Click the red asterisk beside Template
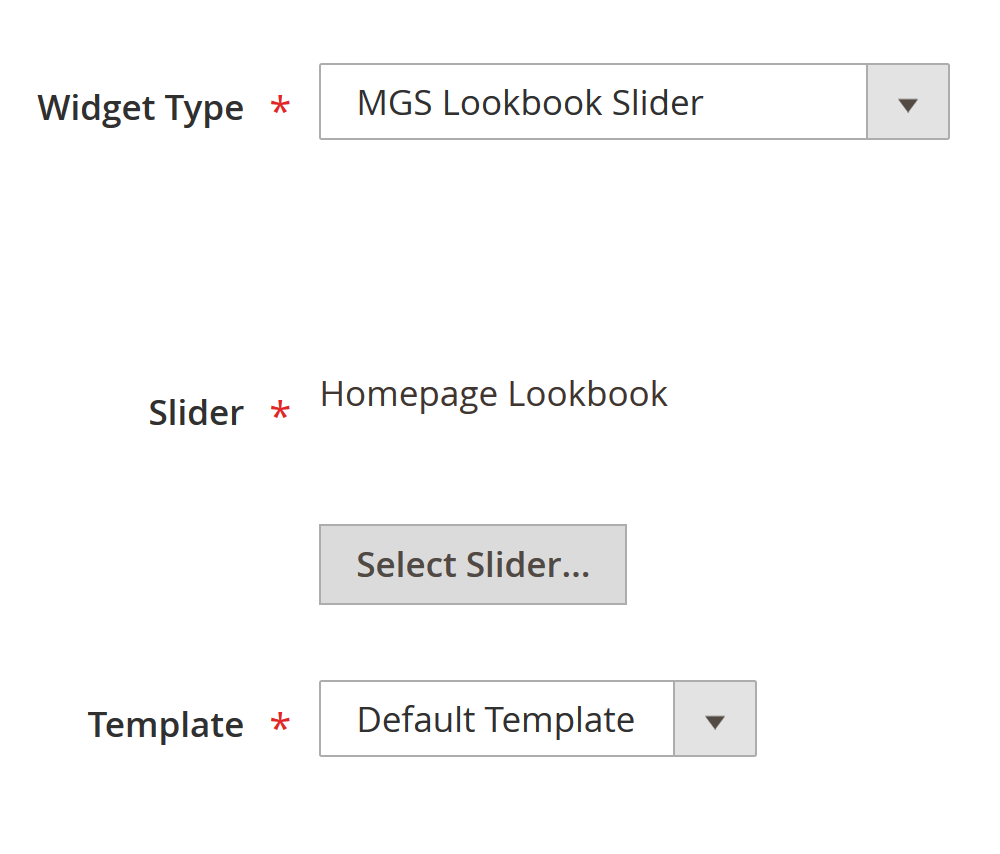Screen dimensions: 1000x854 point(281,724)
